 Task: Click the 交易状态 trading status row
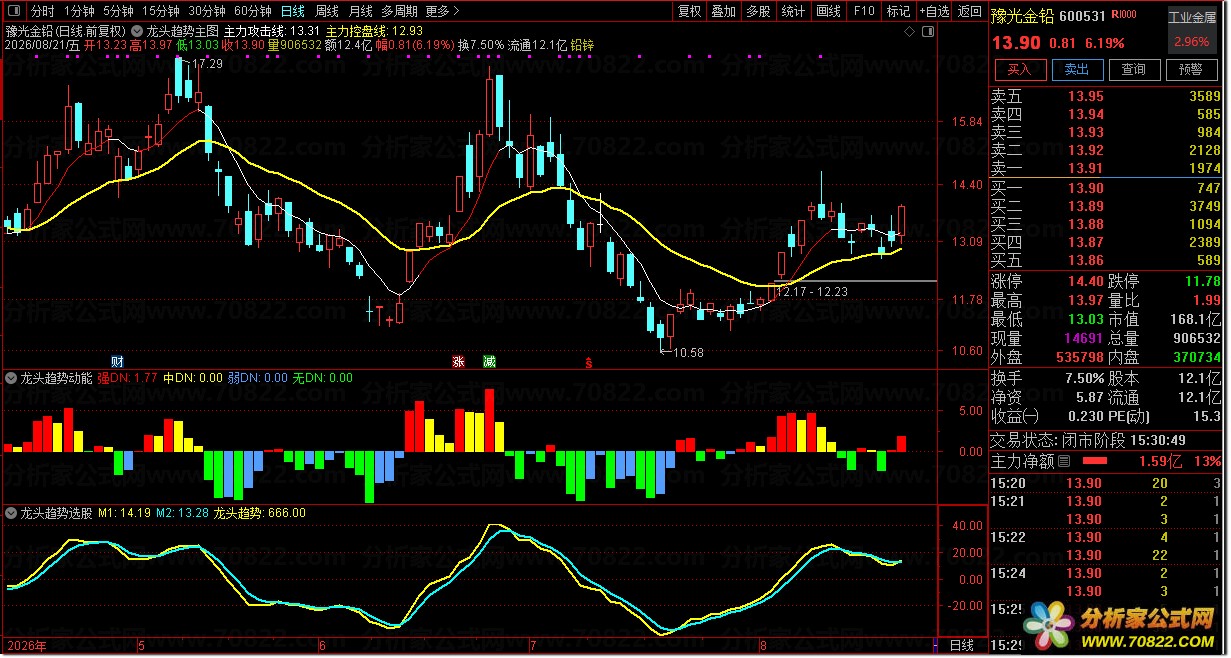[1107, 440]
